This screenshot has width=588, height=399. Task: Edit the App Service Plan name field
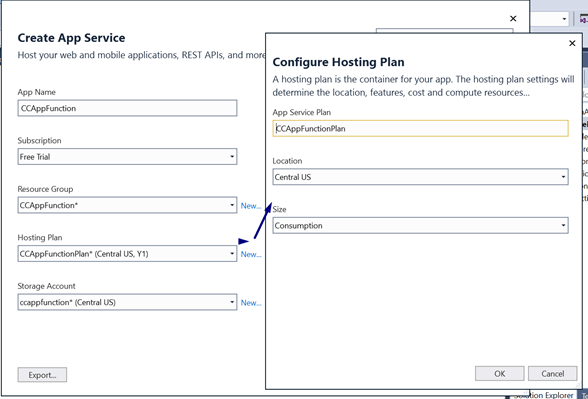(420, 128)
